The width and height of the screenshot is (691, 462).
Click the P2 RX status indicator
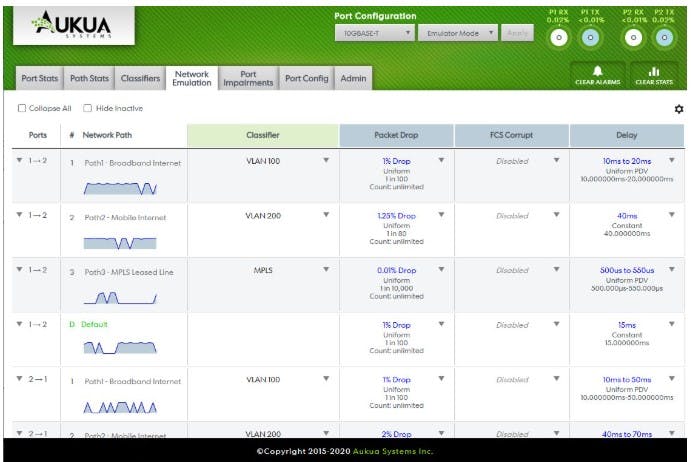tap(633, 37)
